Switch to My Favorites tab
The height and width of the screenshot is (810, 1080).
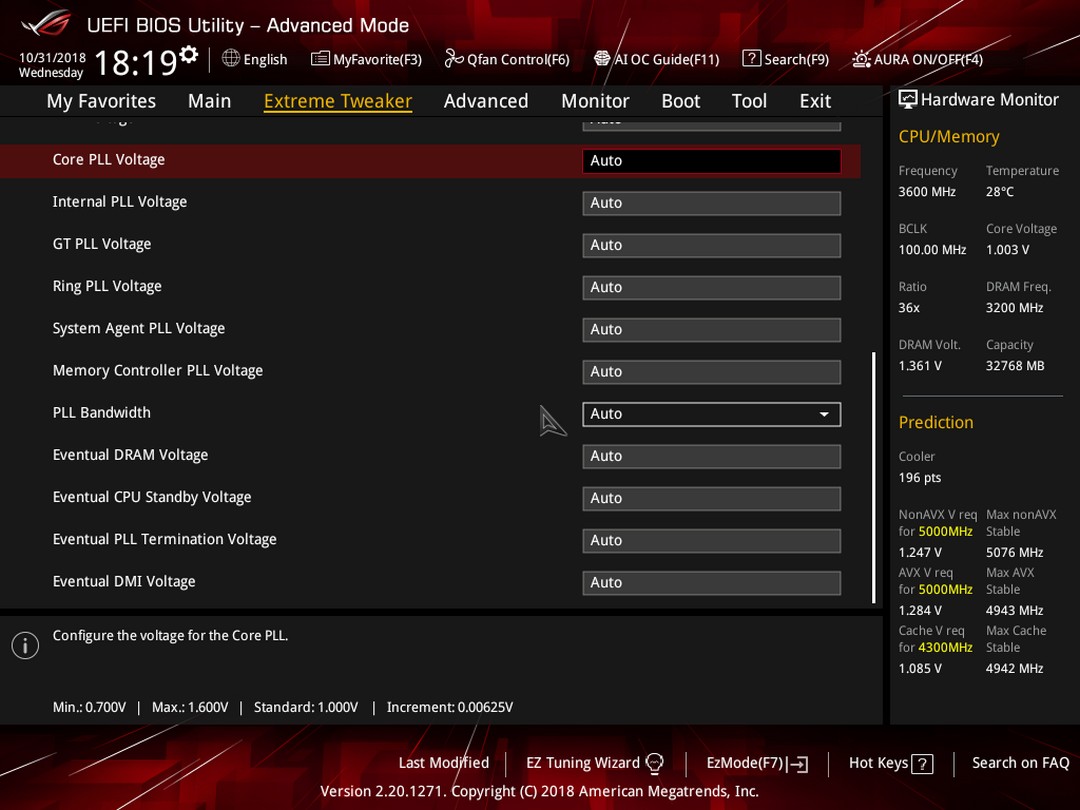point(101,101)
